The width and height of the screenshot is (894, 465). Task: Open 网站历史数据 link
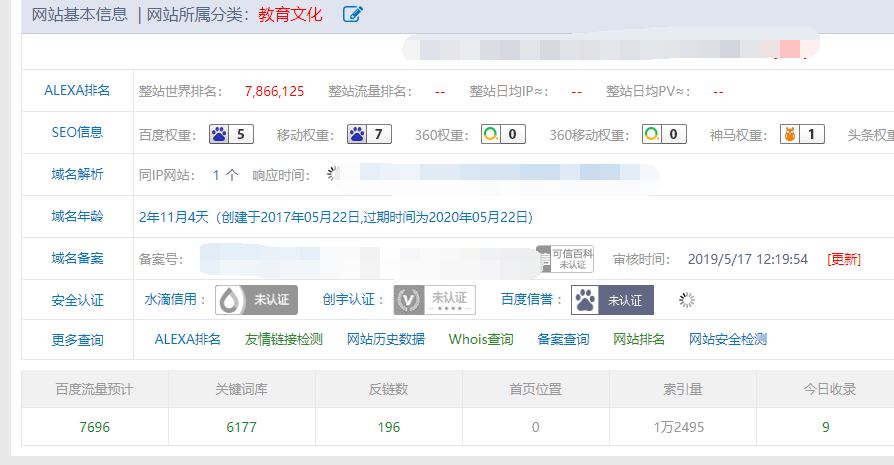tap(386, 340)
